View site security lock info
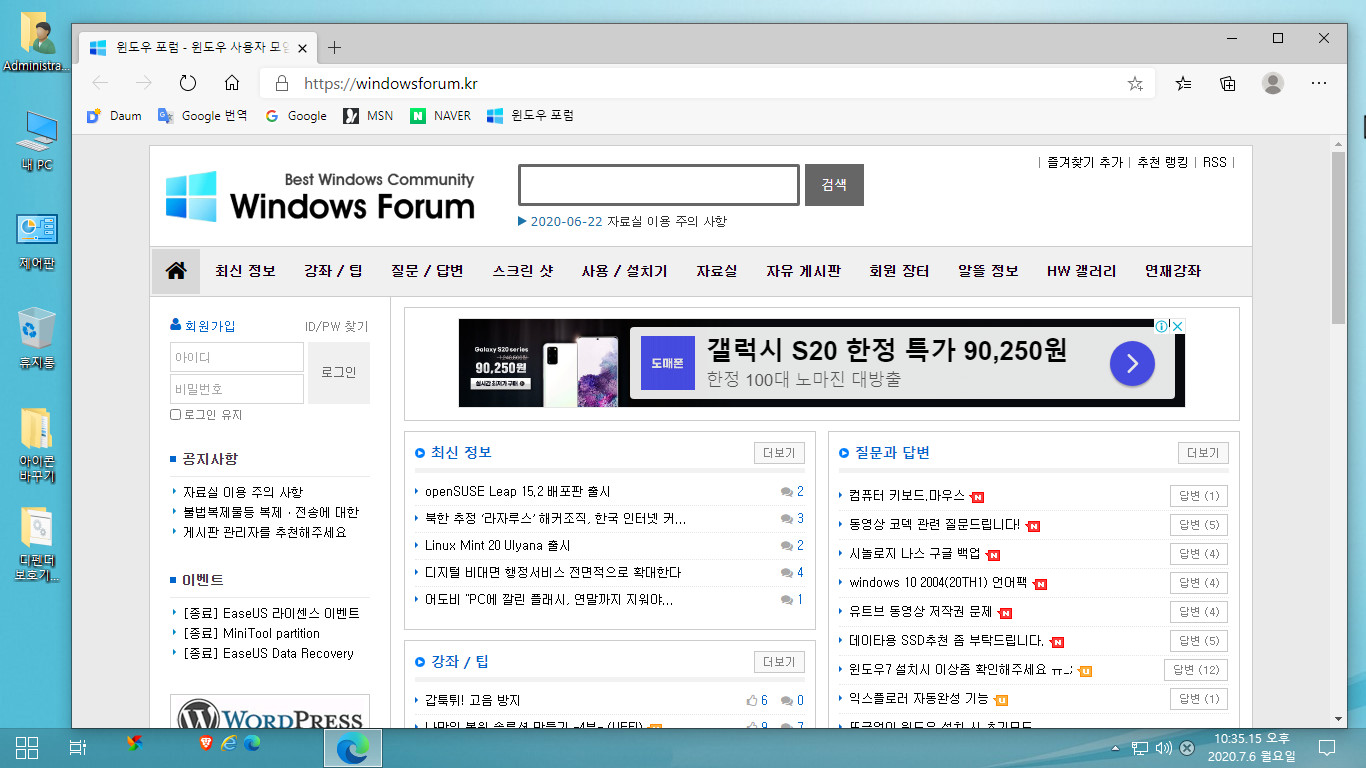This screenshot has width=1366, height=768. (282, 84)
